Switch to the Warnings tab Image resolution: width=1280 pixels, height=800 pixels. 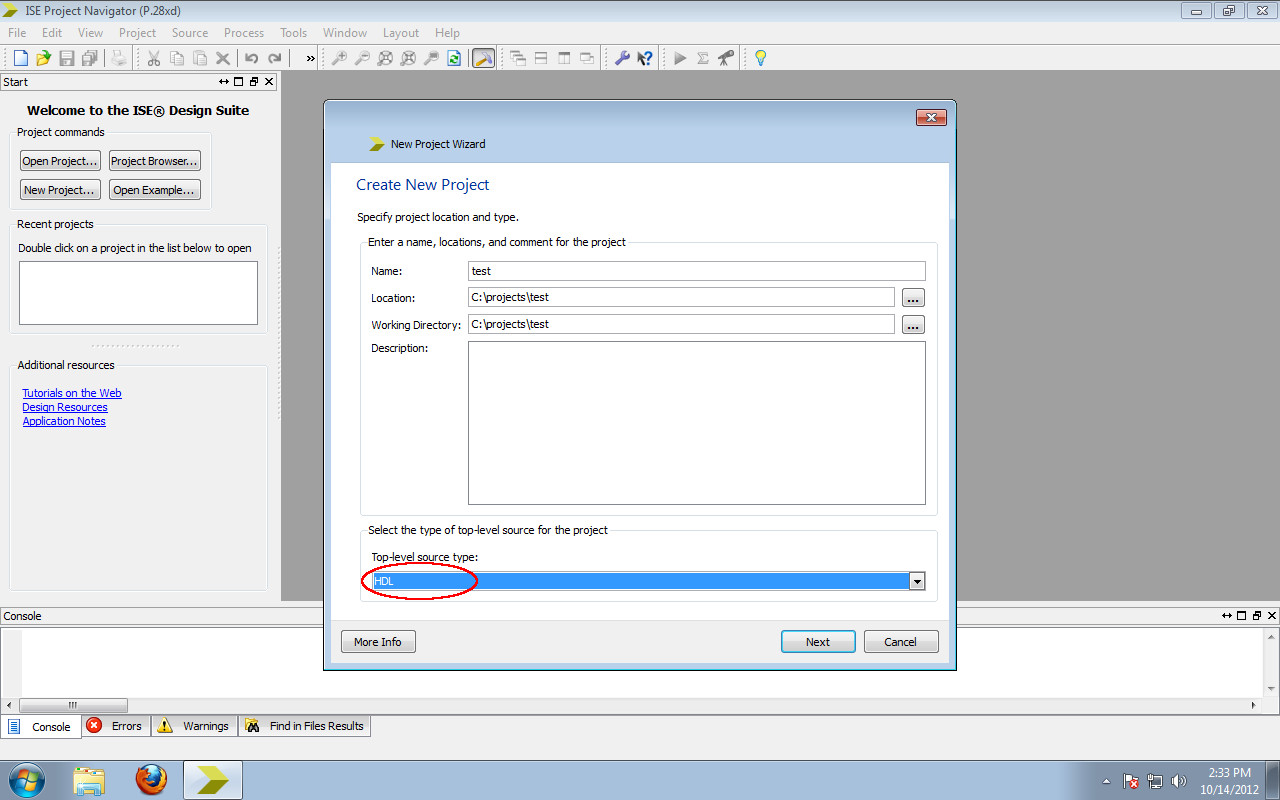coord(194,726)
